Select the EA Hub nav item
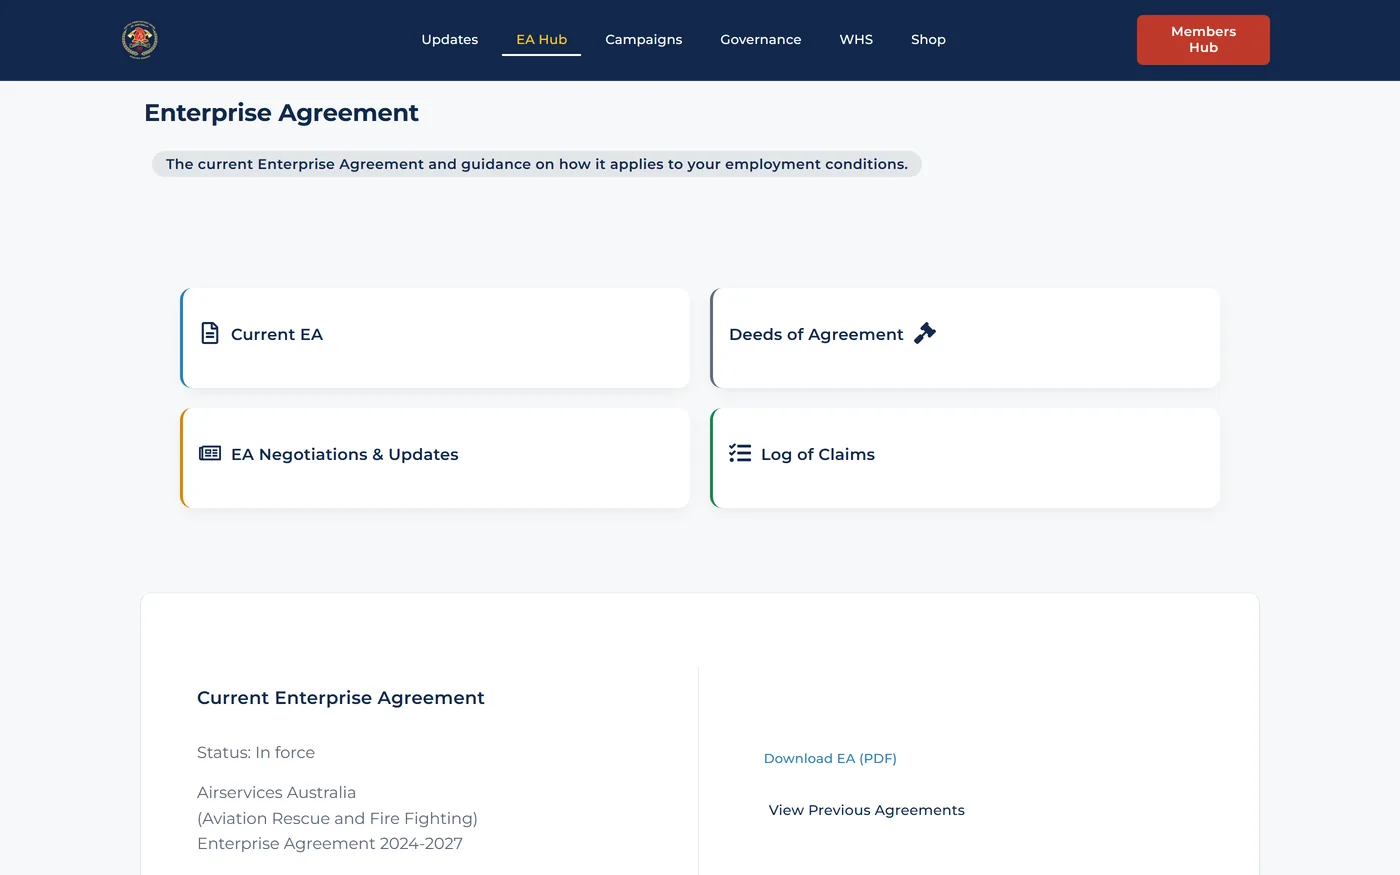The width and height of the screenshot is (1400, 875). [x=542, y=40]
